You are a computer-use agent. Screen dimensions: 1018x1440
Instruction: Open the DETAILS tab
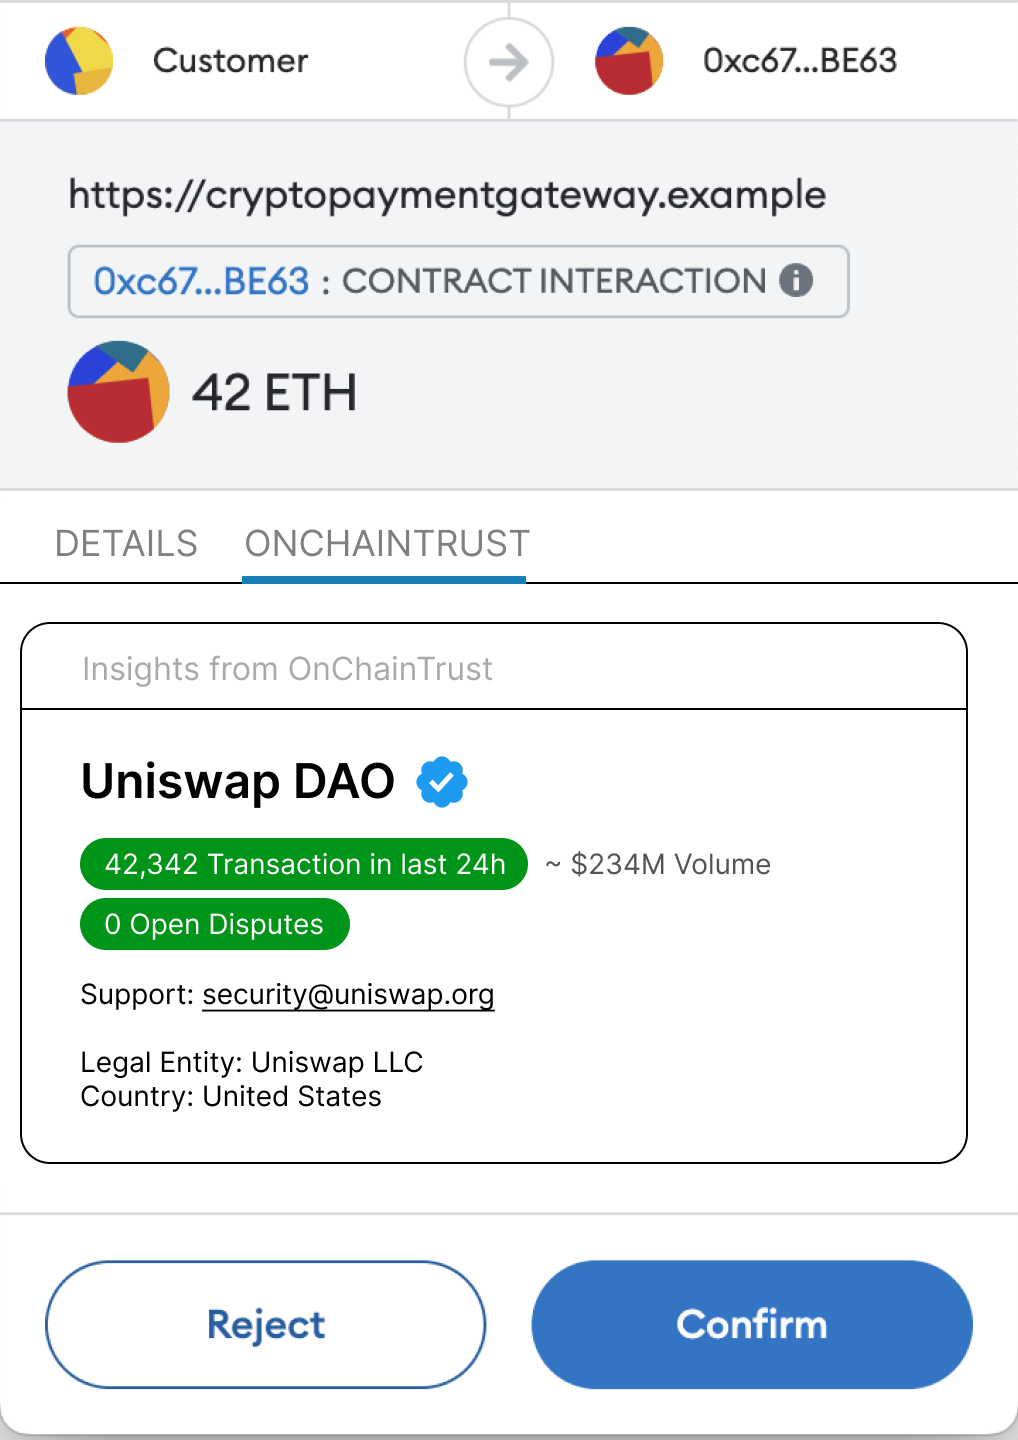pos(126,544)
